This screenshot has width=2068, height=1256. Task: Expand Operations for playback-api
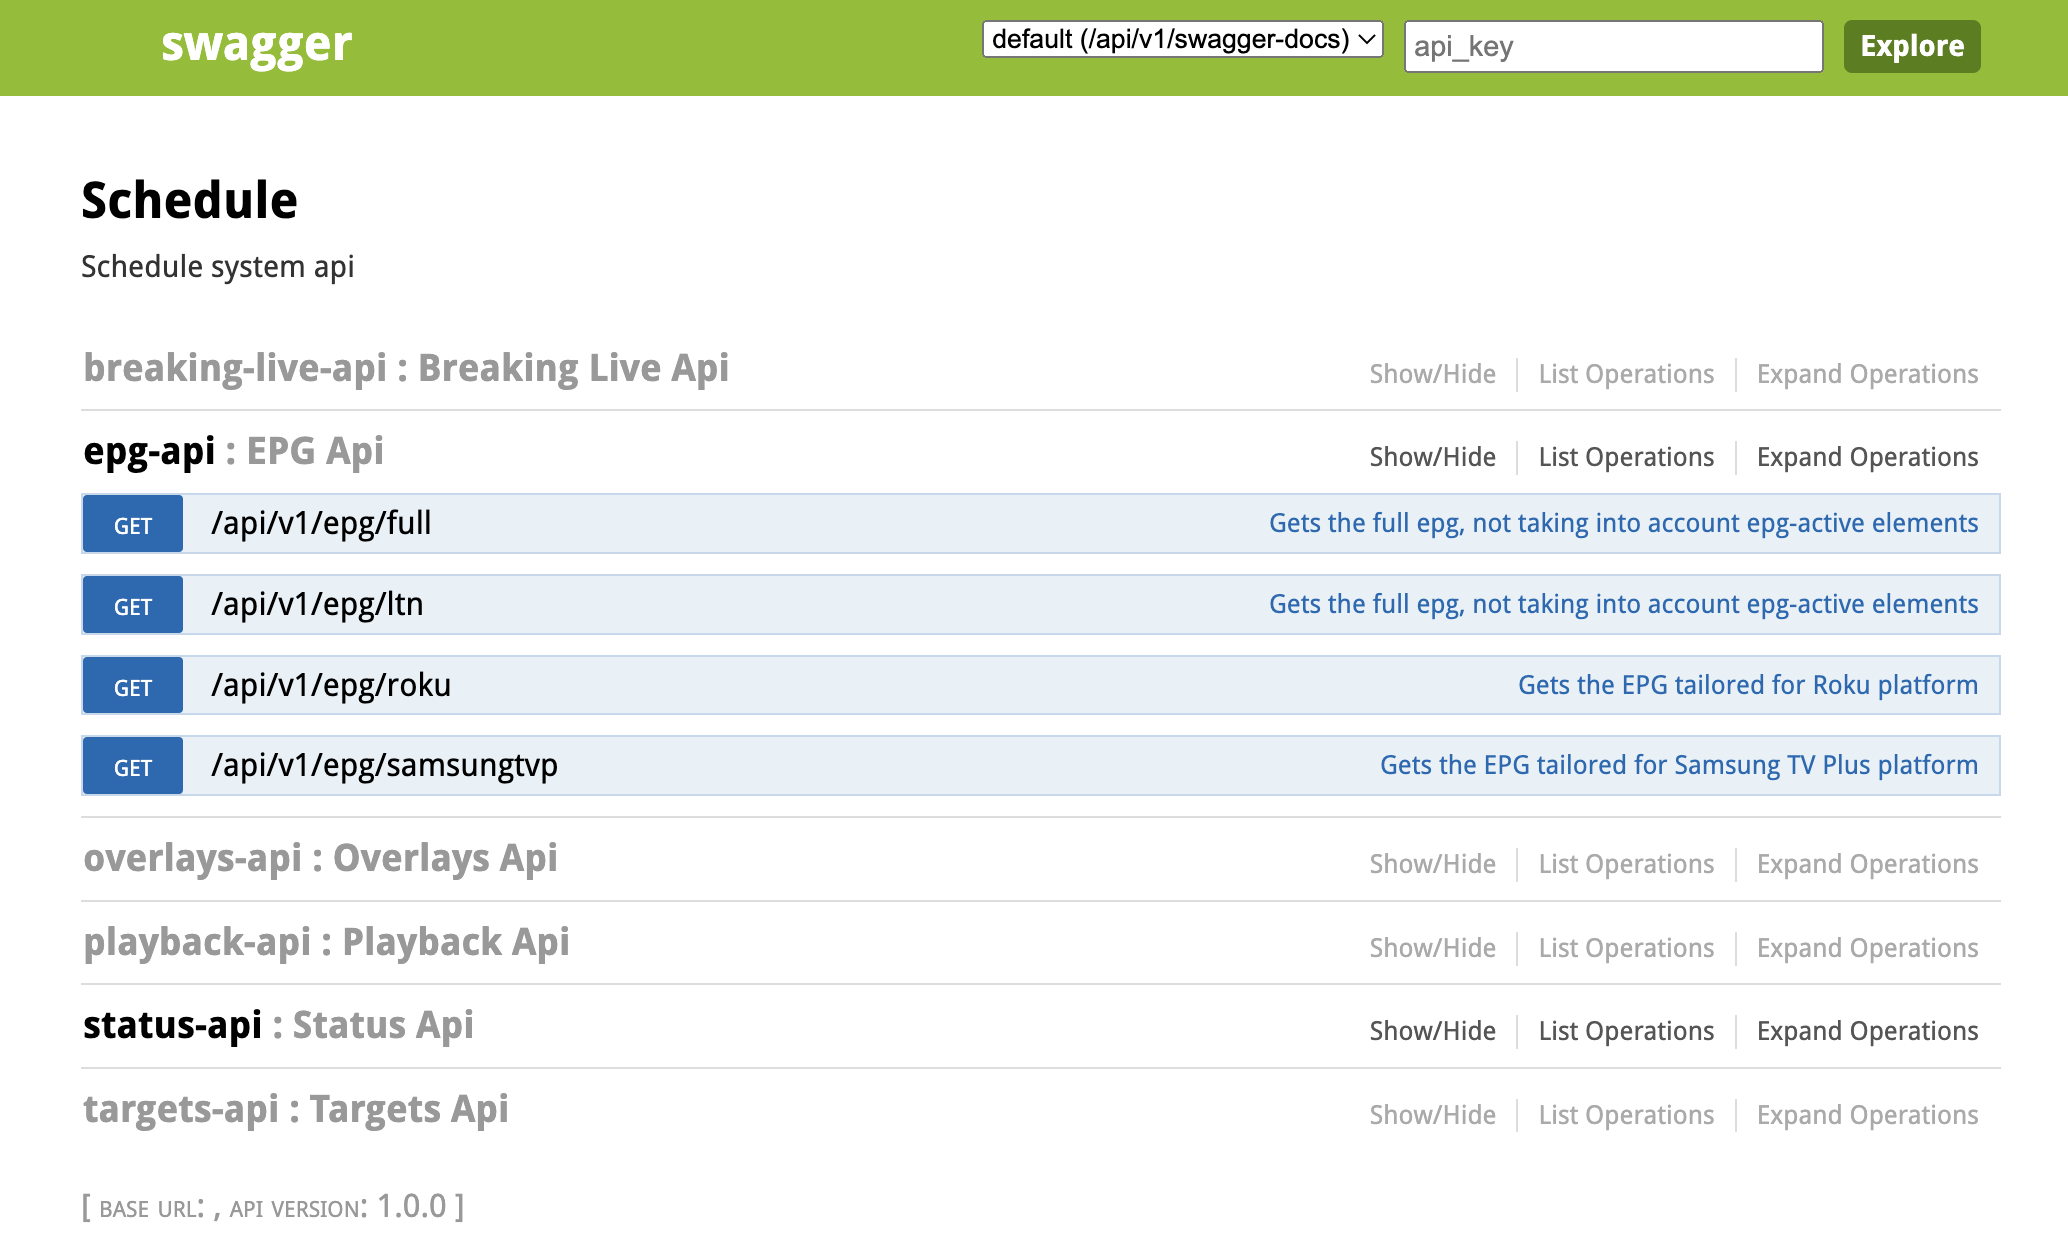(x=1868, y=947)
